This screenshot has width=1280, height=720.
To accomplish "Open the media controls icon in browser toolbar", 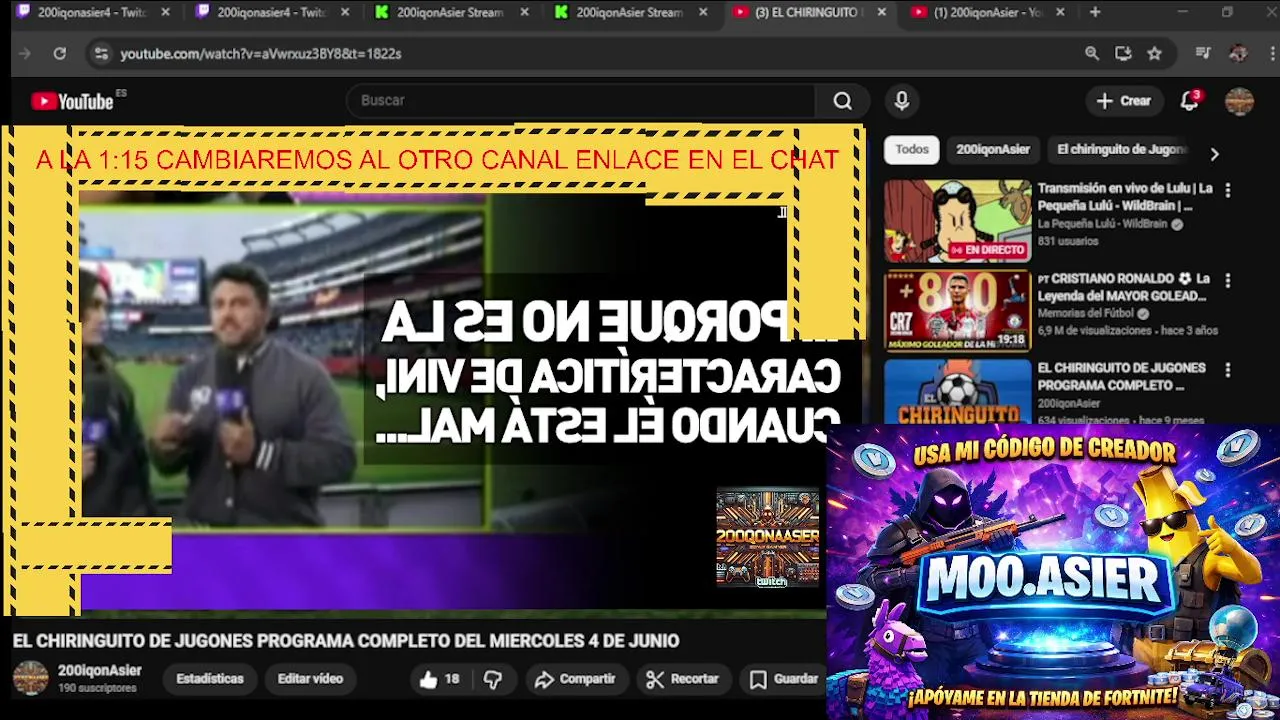I will 1203,54.
